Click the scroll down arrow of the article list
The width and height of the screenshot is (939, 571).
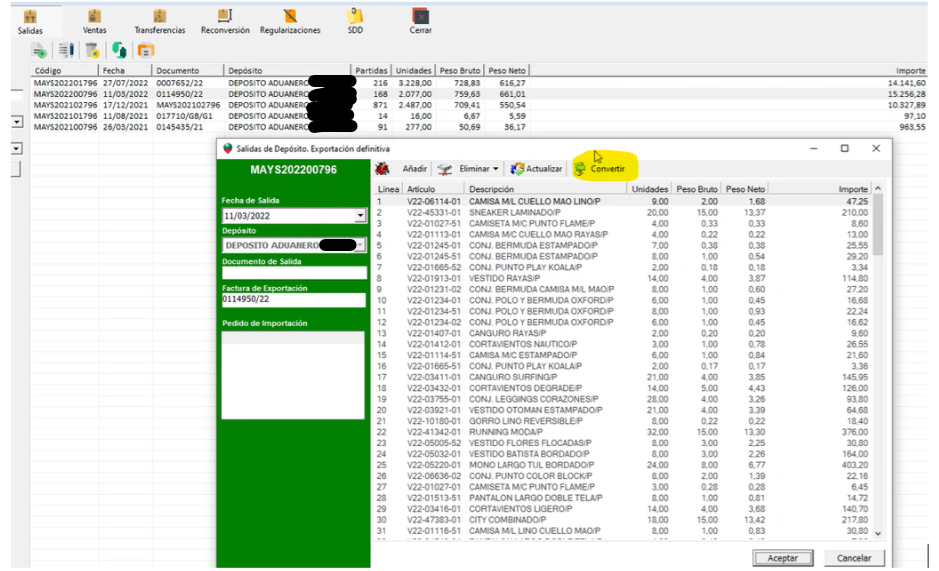pyautogui.click(x=878, y=534)
